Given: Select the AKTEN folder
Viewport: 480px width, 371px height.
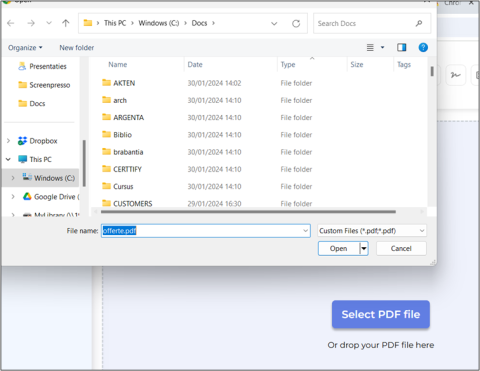Looking at the screenshot, I should point(124,83).
